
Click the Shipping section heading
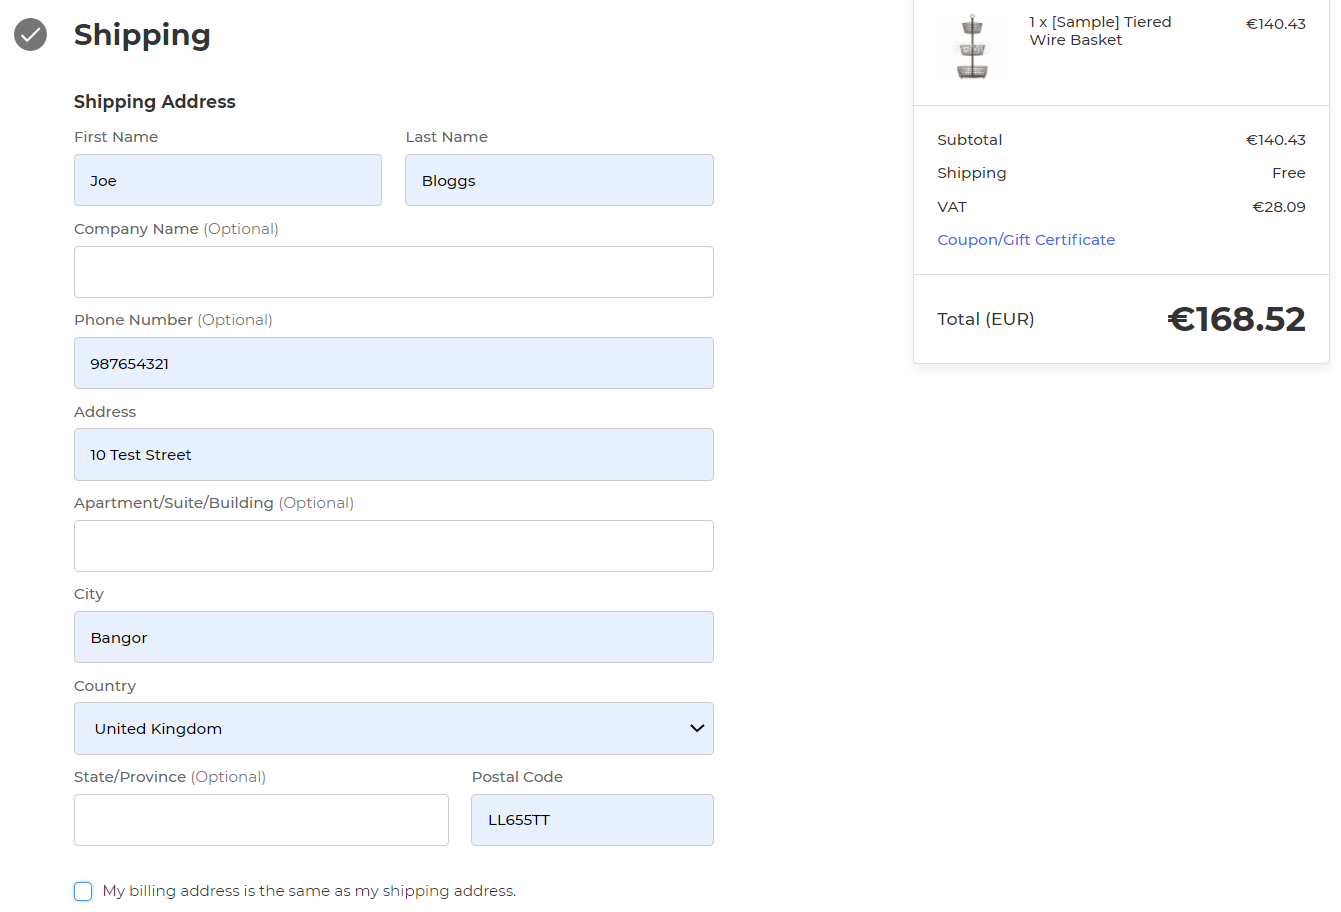pos(142,35)
